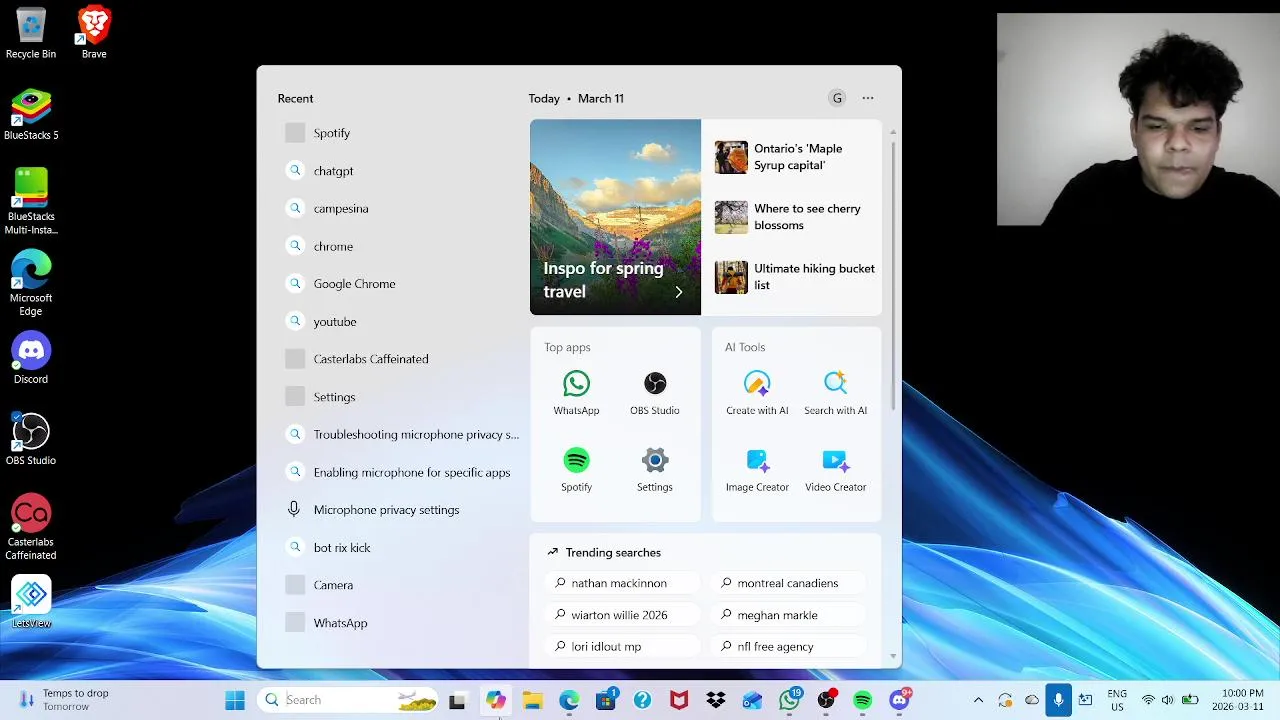
Task: Select recent search bot rix kick
Action: point(400,548)
